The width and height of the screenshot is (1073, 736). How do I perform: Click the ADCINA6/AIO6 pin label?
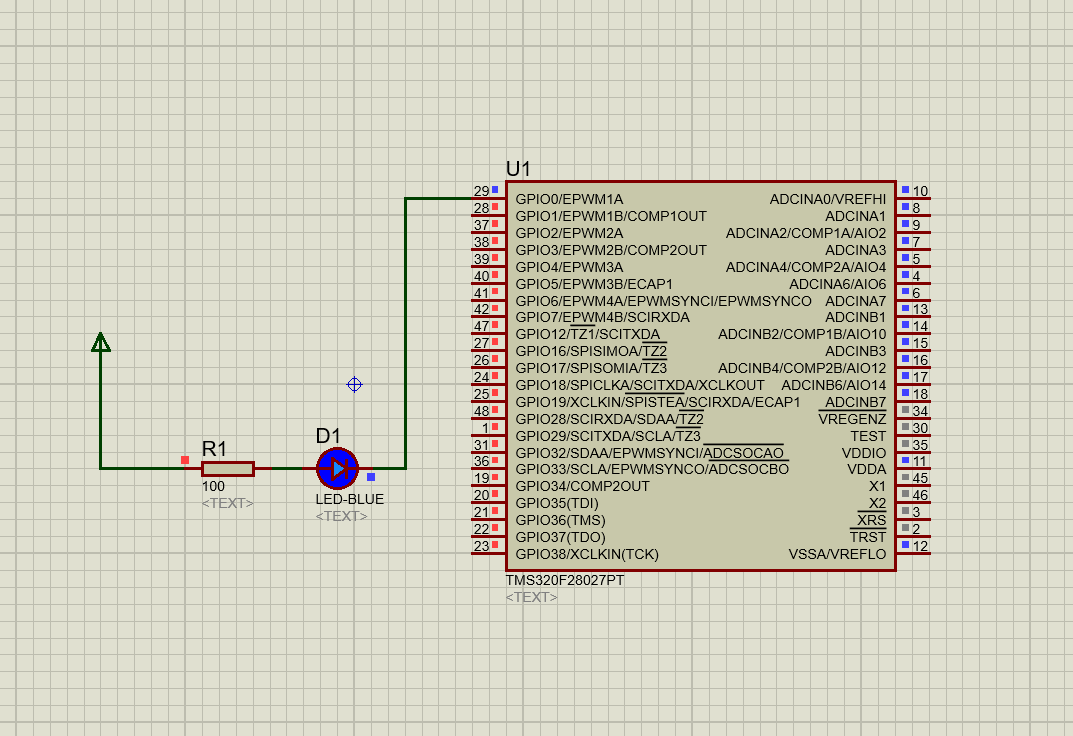point(838,284)
